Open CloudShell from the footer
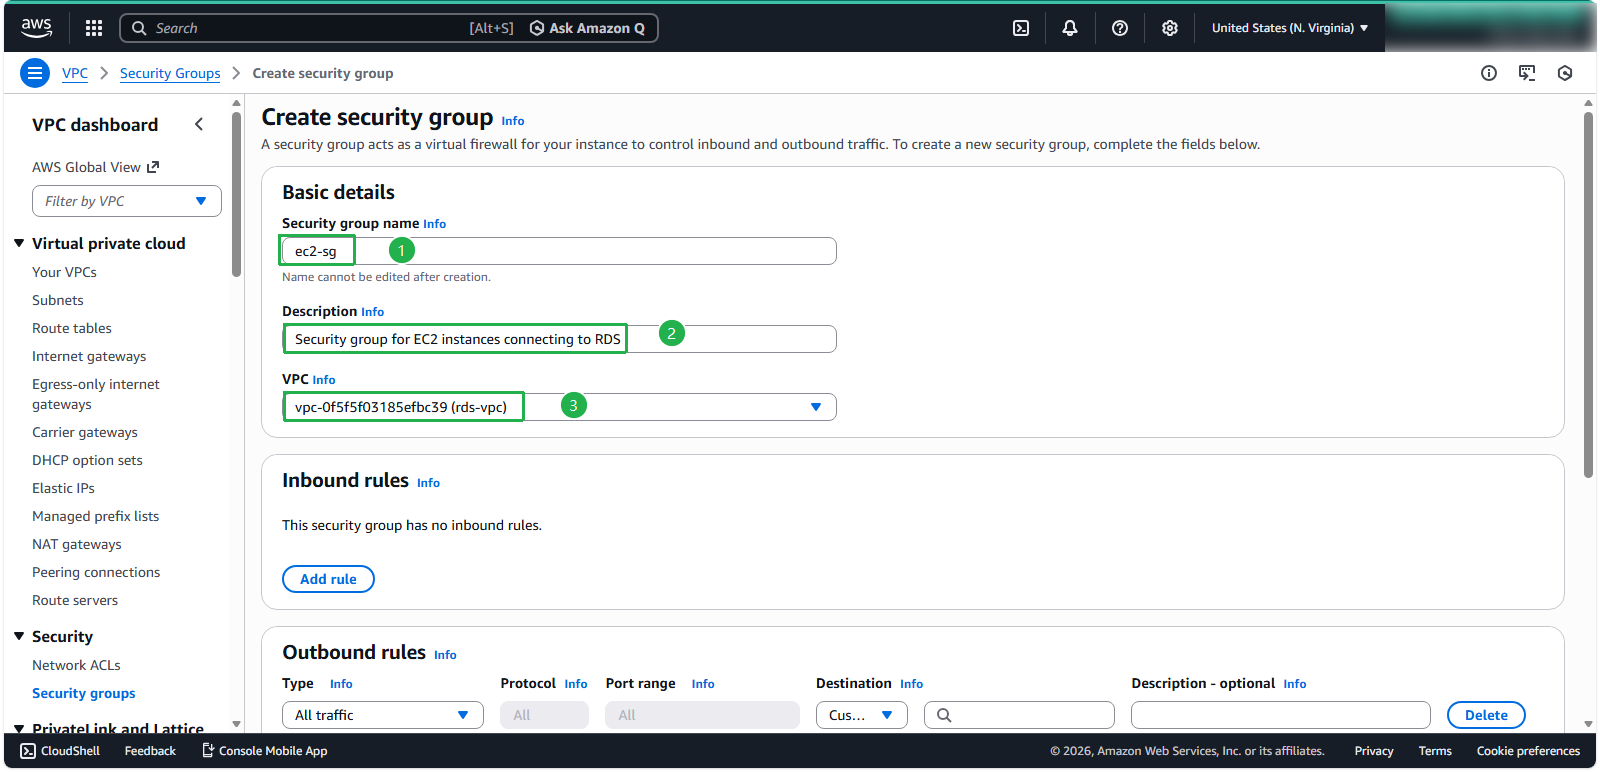The width and height of the screenshot is (1600, 772). (60, 751)
